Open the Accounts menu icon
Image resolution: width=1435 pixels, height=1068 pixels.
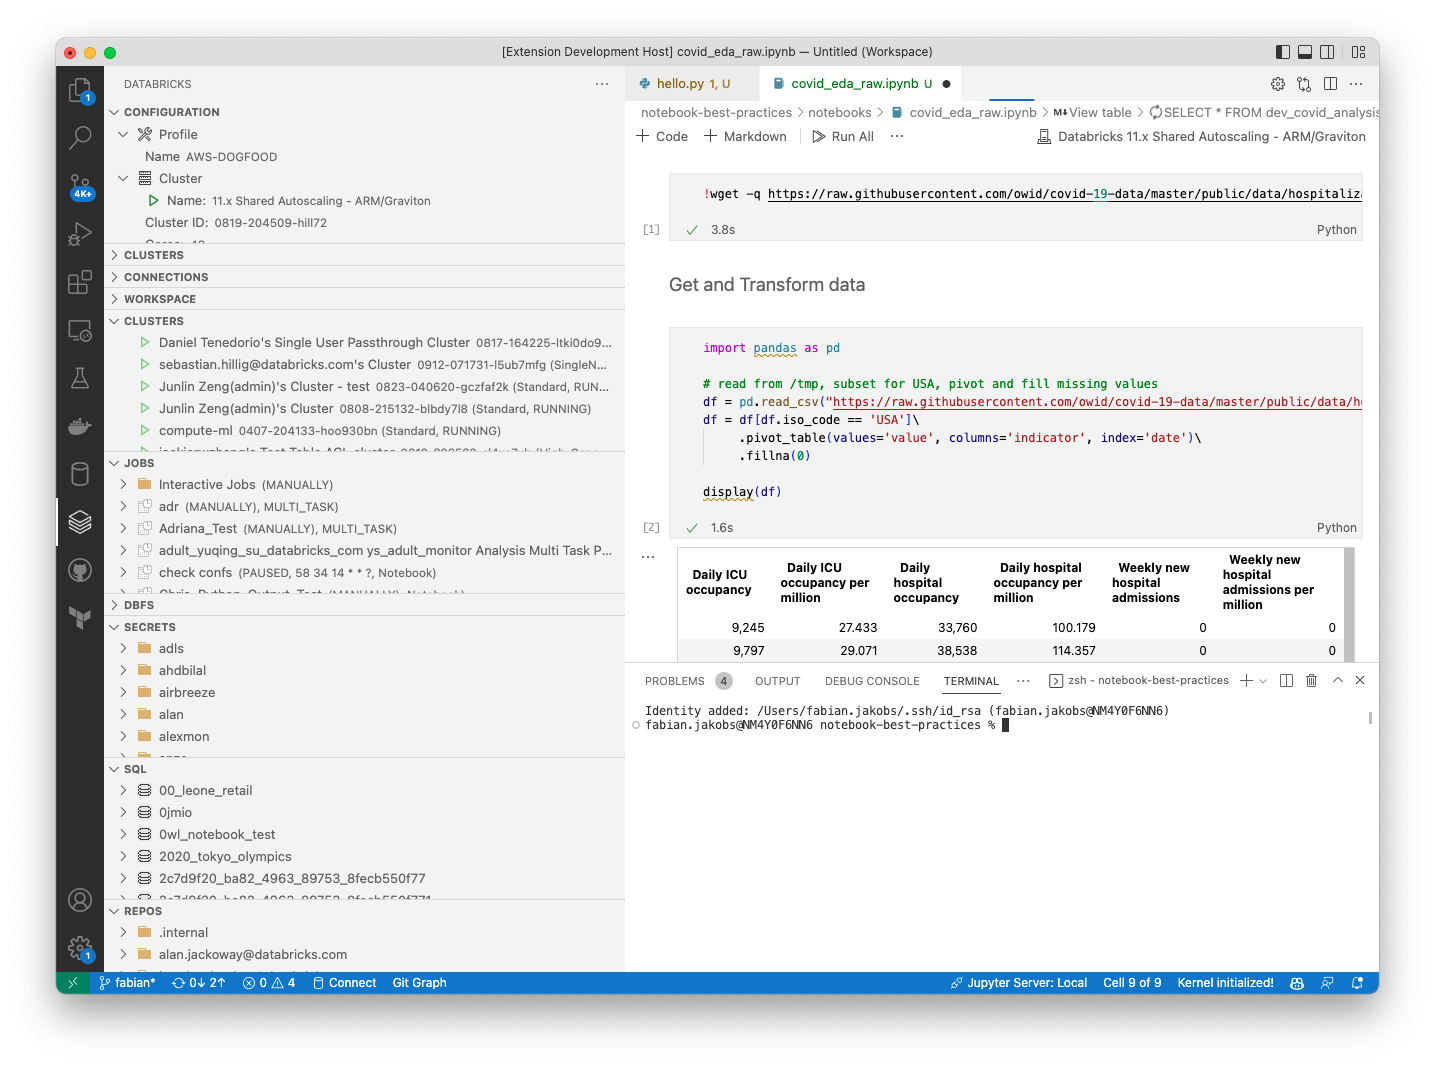(80, 900)
